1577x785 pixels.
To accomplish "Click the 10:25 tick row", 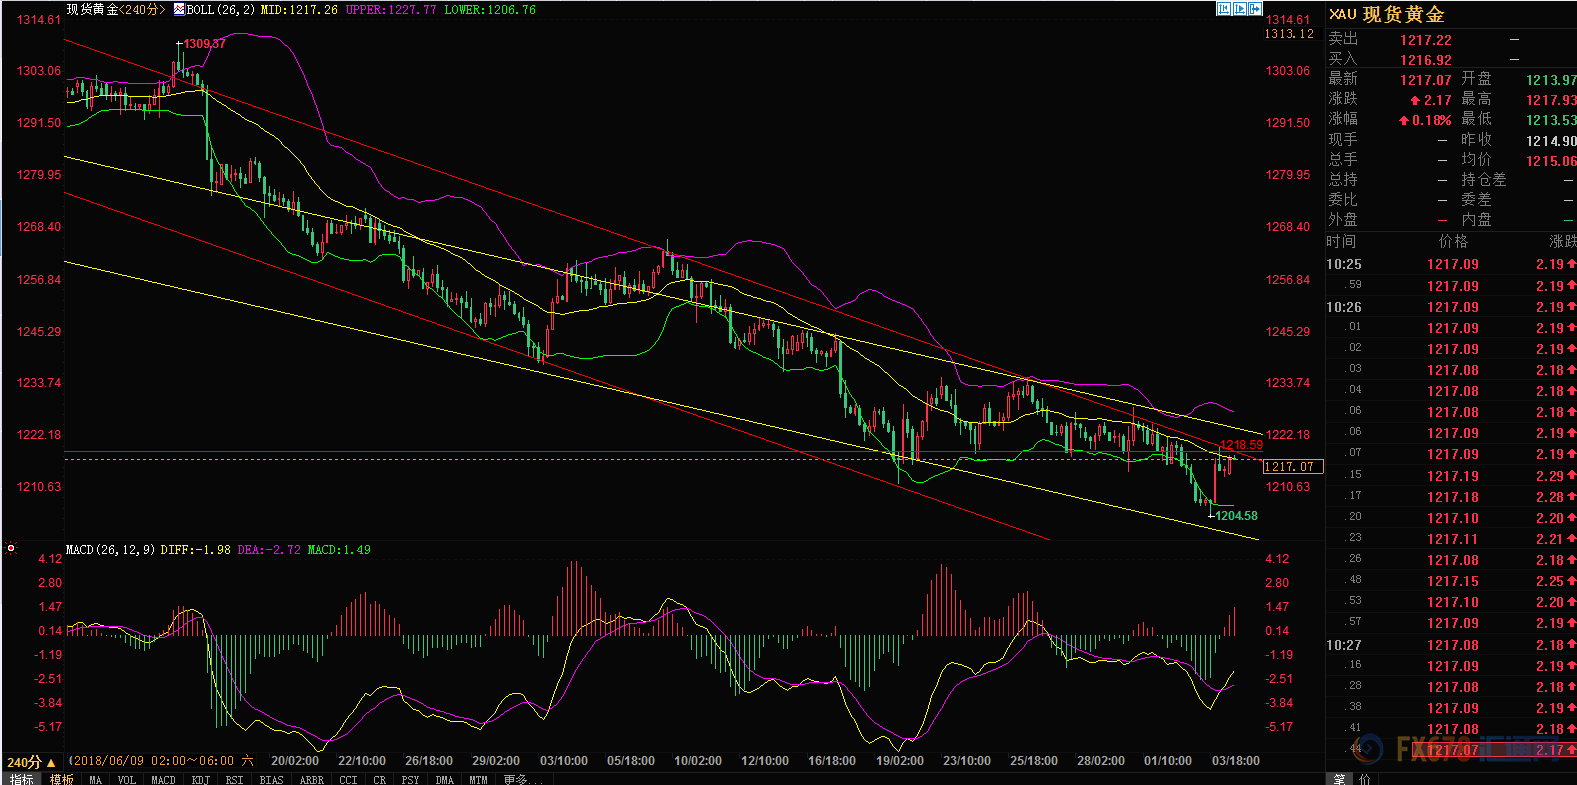I will tap(1451, 264).
